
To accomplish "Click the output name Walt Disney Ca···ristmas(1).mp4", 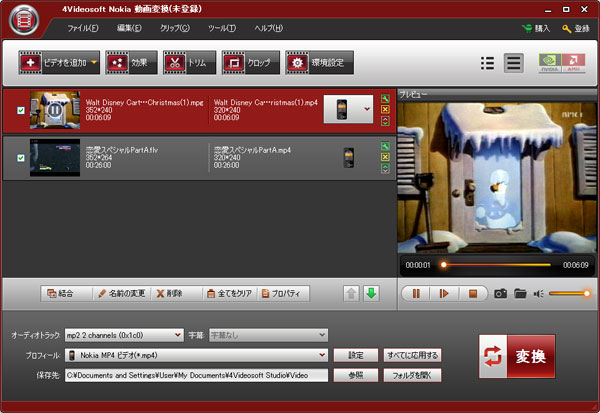I will point(266,103).
